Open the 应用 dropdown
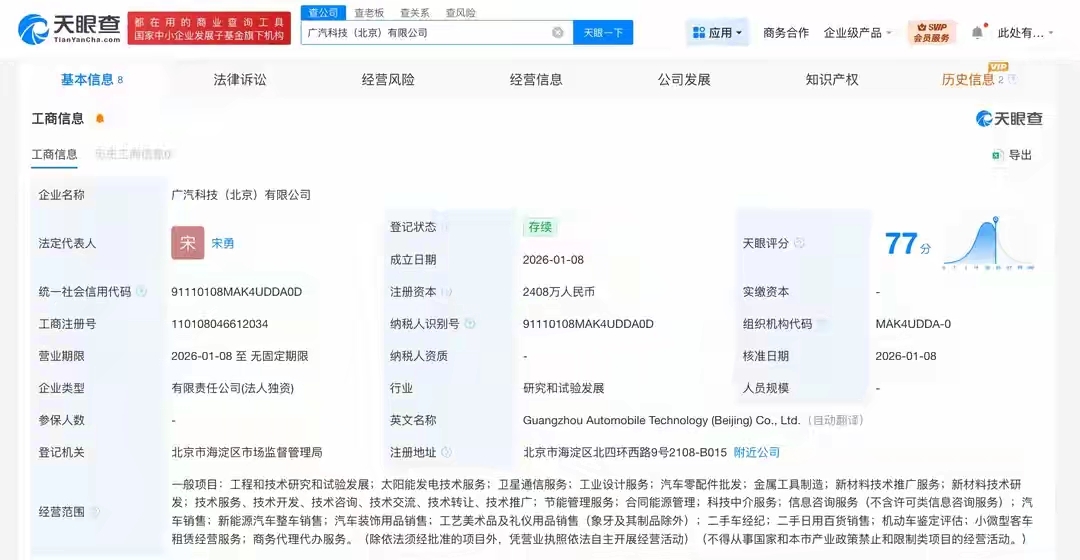This screenshot has height=560, width=1080. (717, 32)
